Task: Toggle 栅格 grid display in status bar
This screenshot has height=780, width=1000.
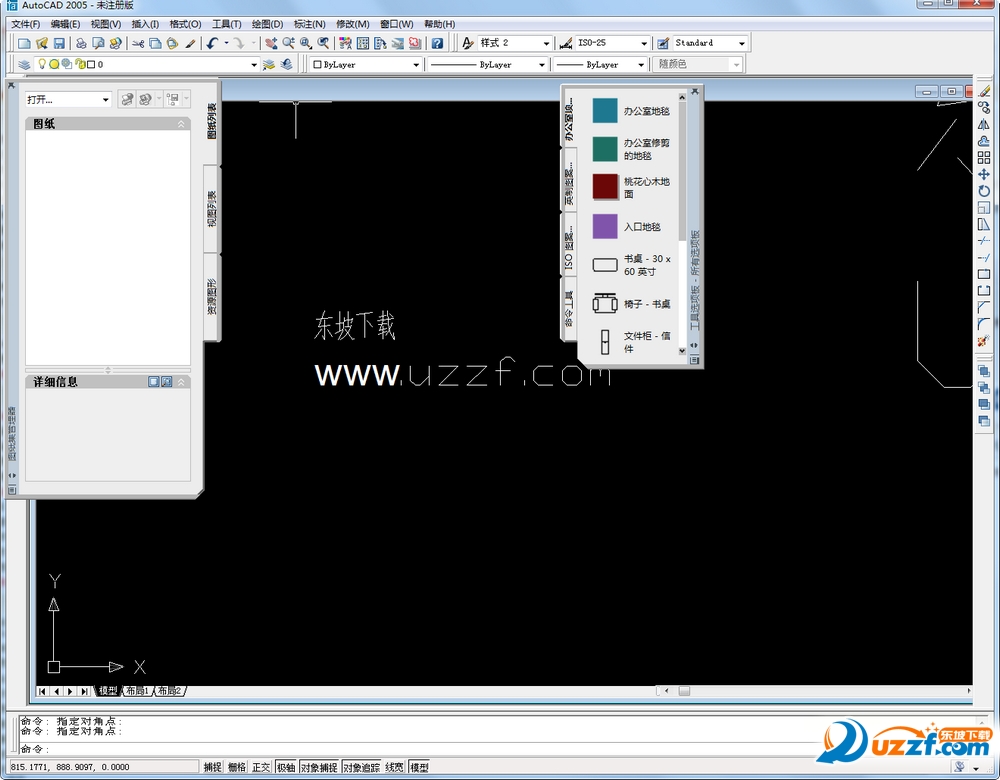Action: (237, 767)
